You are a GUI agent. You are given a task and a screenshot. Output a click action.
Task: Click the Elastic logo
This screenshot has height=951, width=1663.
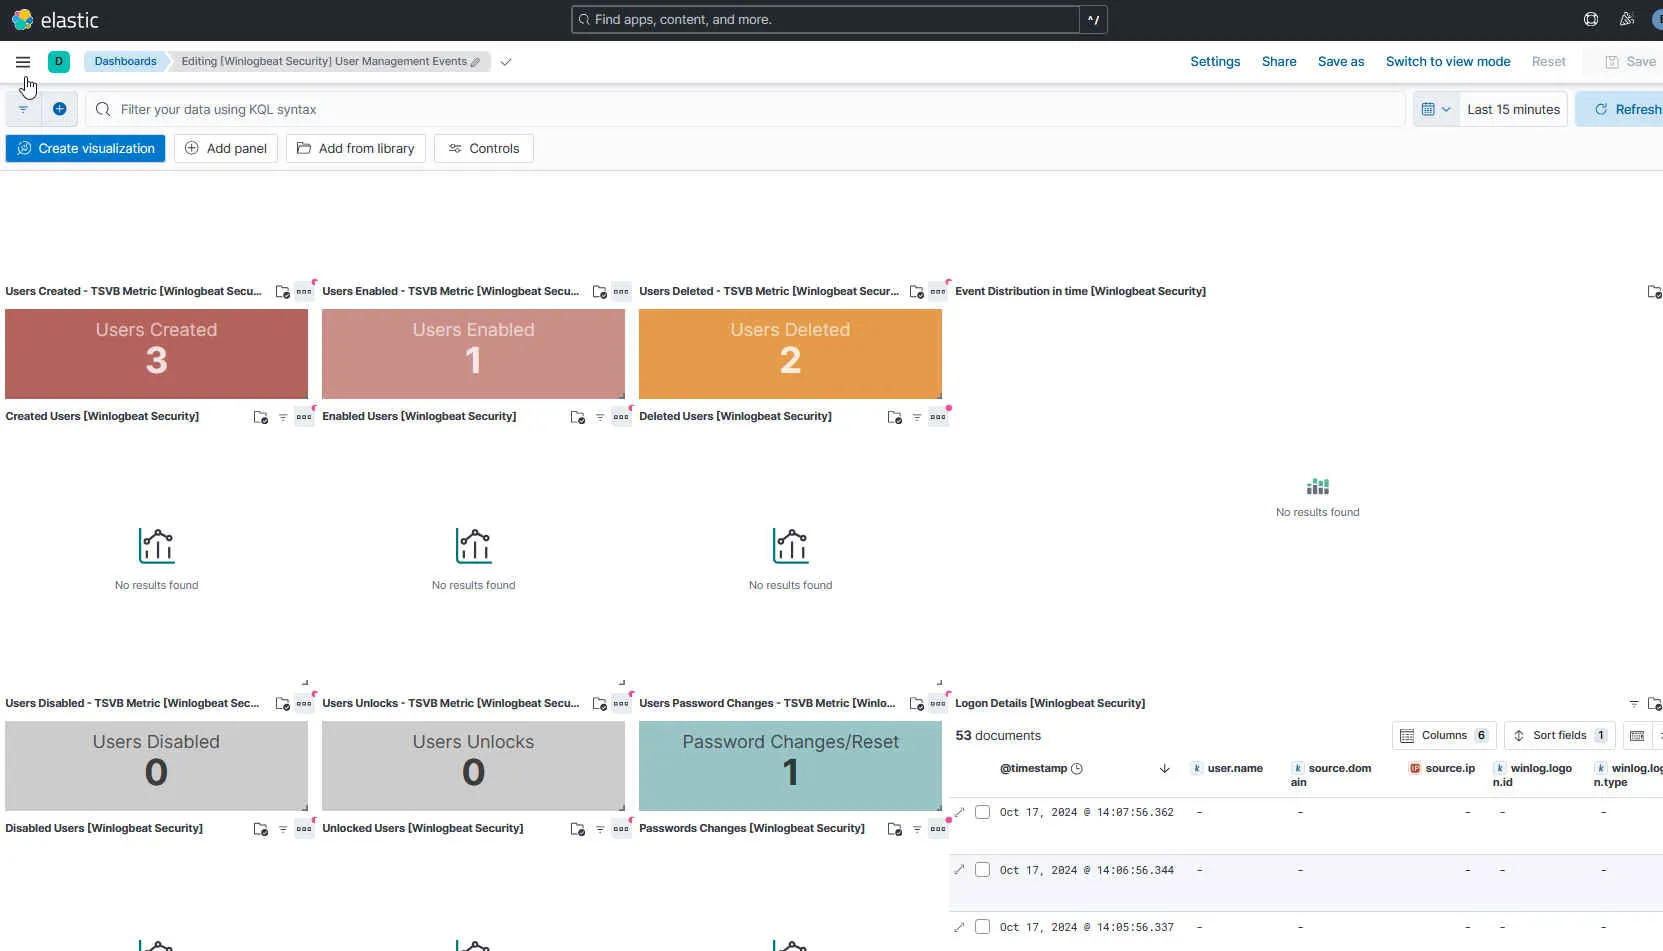point(55,20)
